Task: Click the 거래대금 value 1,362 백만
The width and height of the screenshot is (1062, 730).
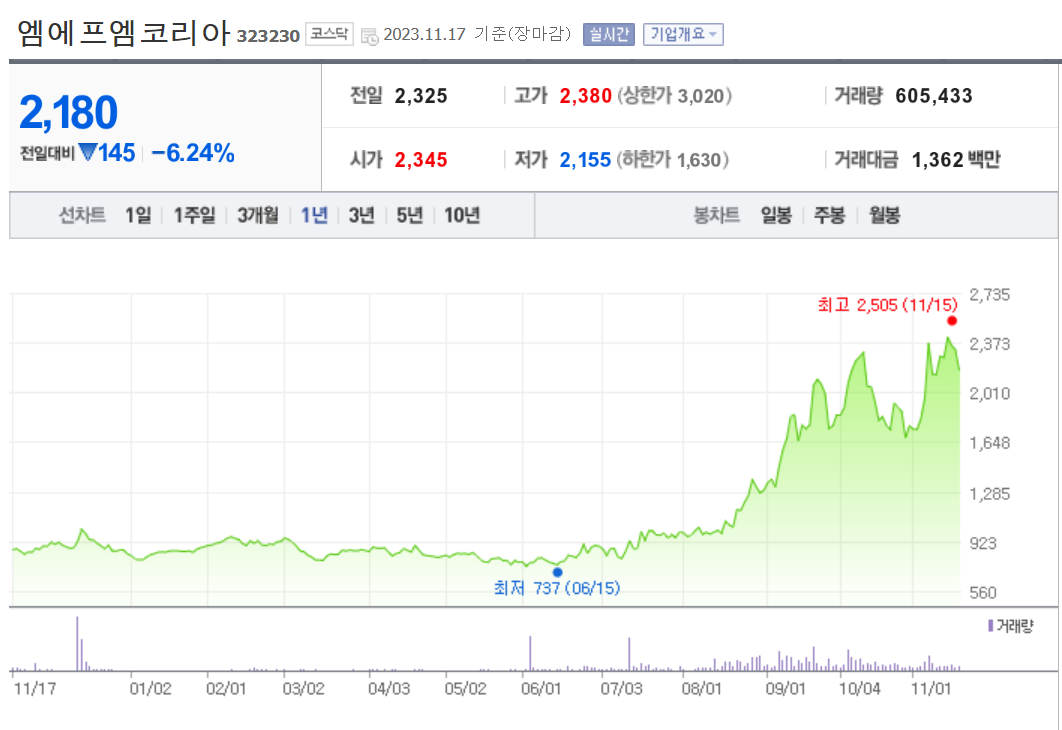Action: [x=956, y=160]
